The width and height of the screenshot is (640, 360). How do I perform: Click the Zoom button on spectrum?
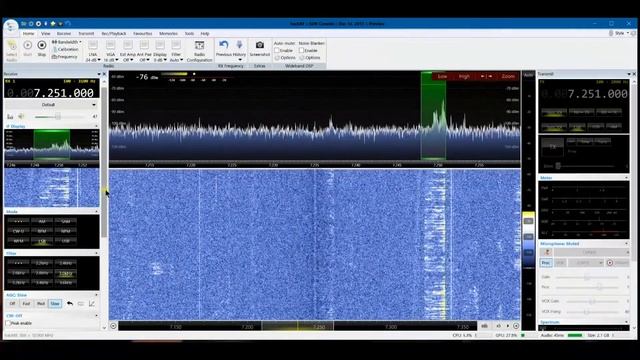[x=508, y=76]
